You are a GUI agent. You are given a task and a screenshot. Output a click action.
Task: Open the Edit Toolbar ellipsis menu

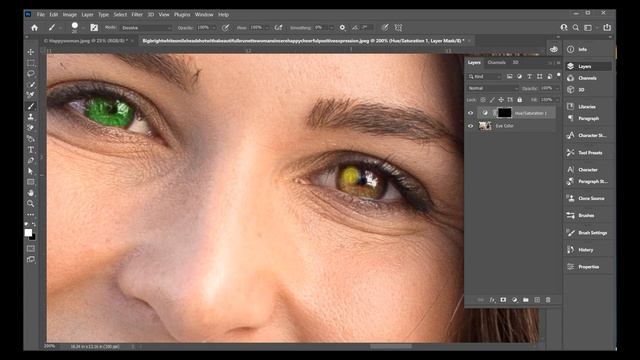31,214
